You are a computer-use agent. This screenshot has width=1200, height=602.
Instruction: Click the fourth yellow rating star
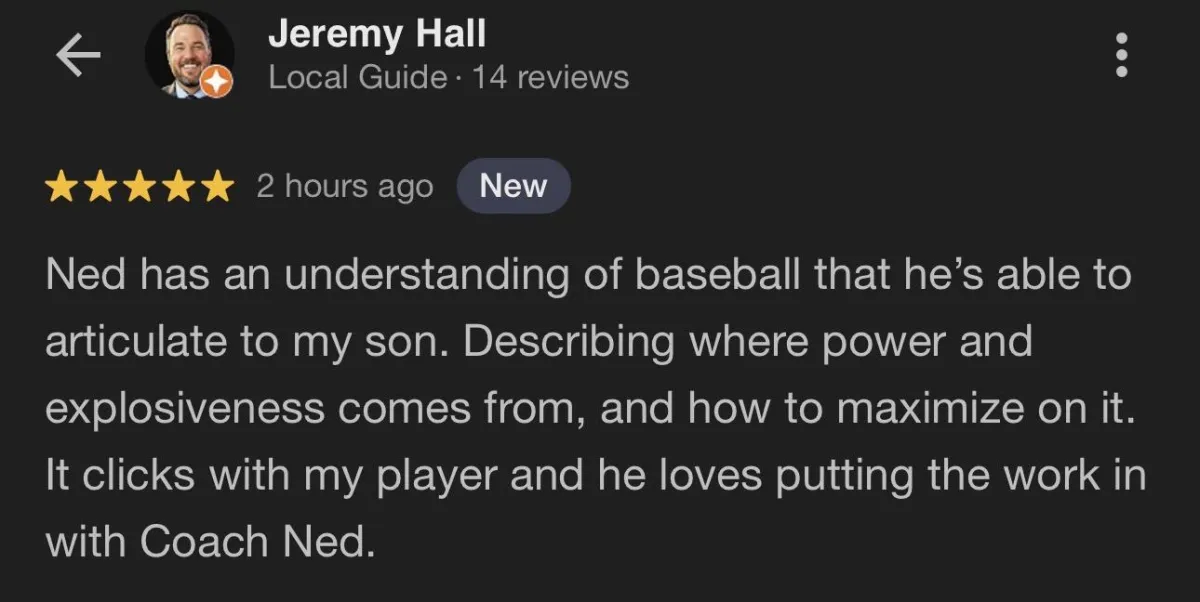coord(178,187)
